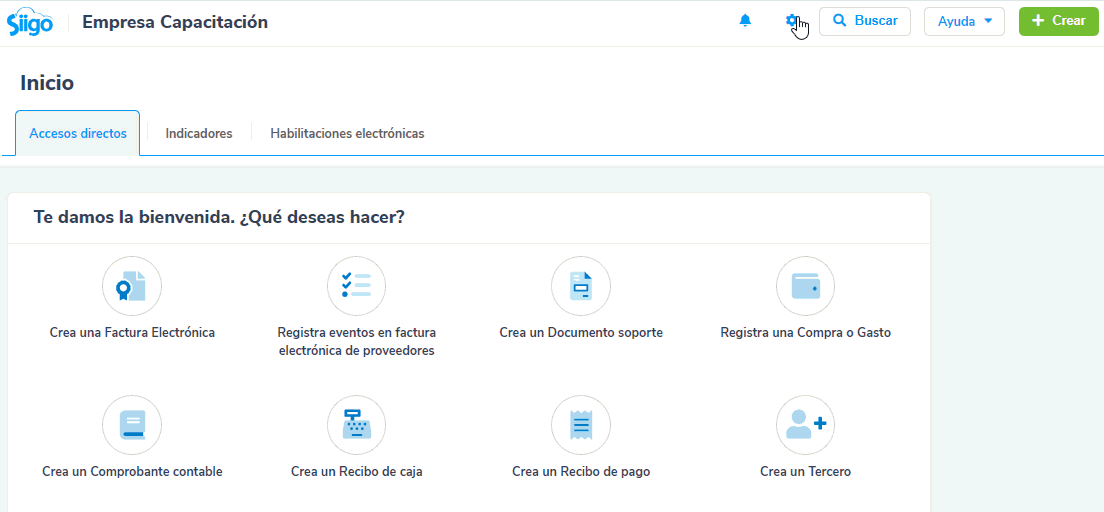
Task: Select the Recibo de pago receipt icon
Action: tap(581, 425)
